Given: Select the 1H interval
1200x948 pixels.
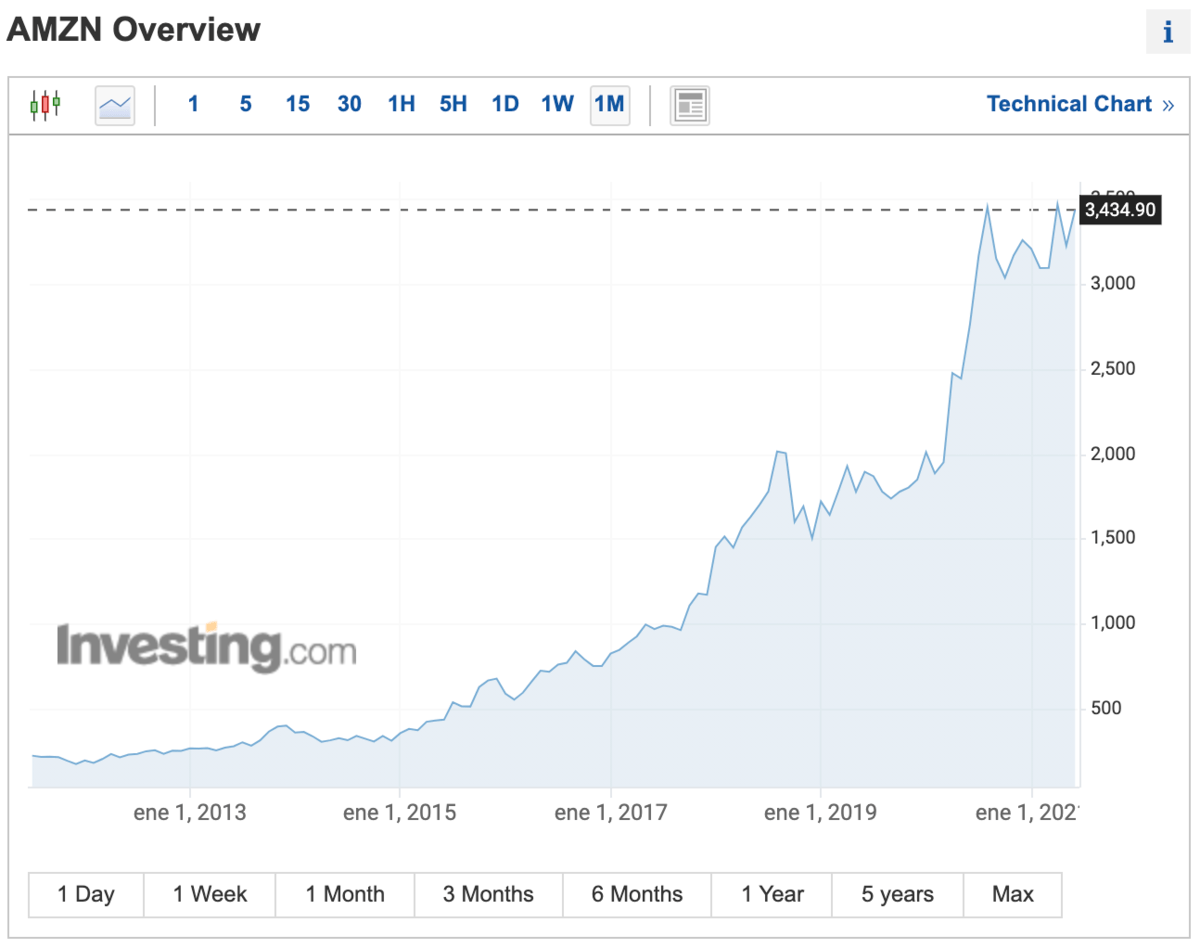Looking at the screenshot, I should [x=401, y=104].
